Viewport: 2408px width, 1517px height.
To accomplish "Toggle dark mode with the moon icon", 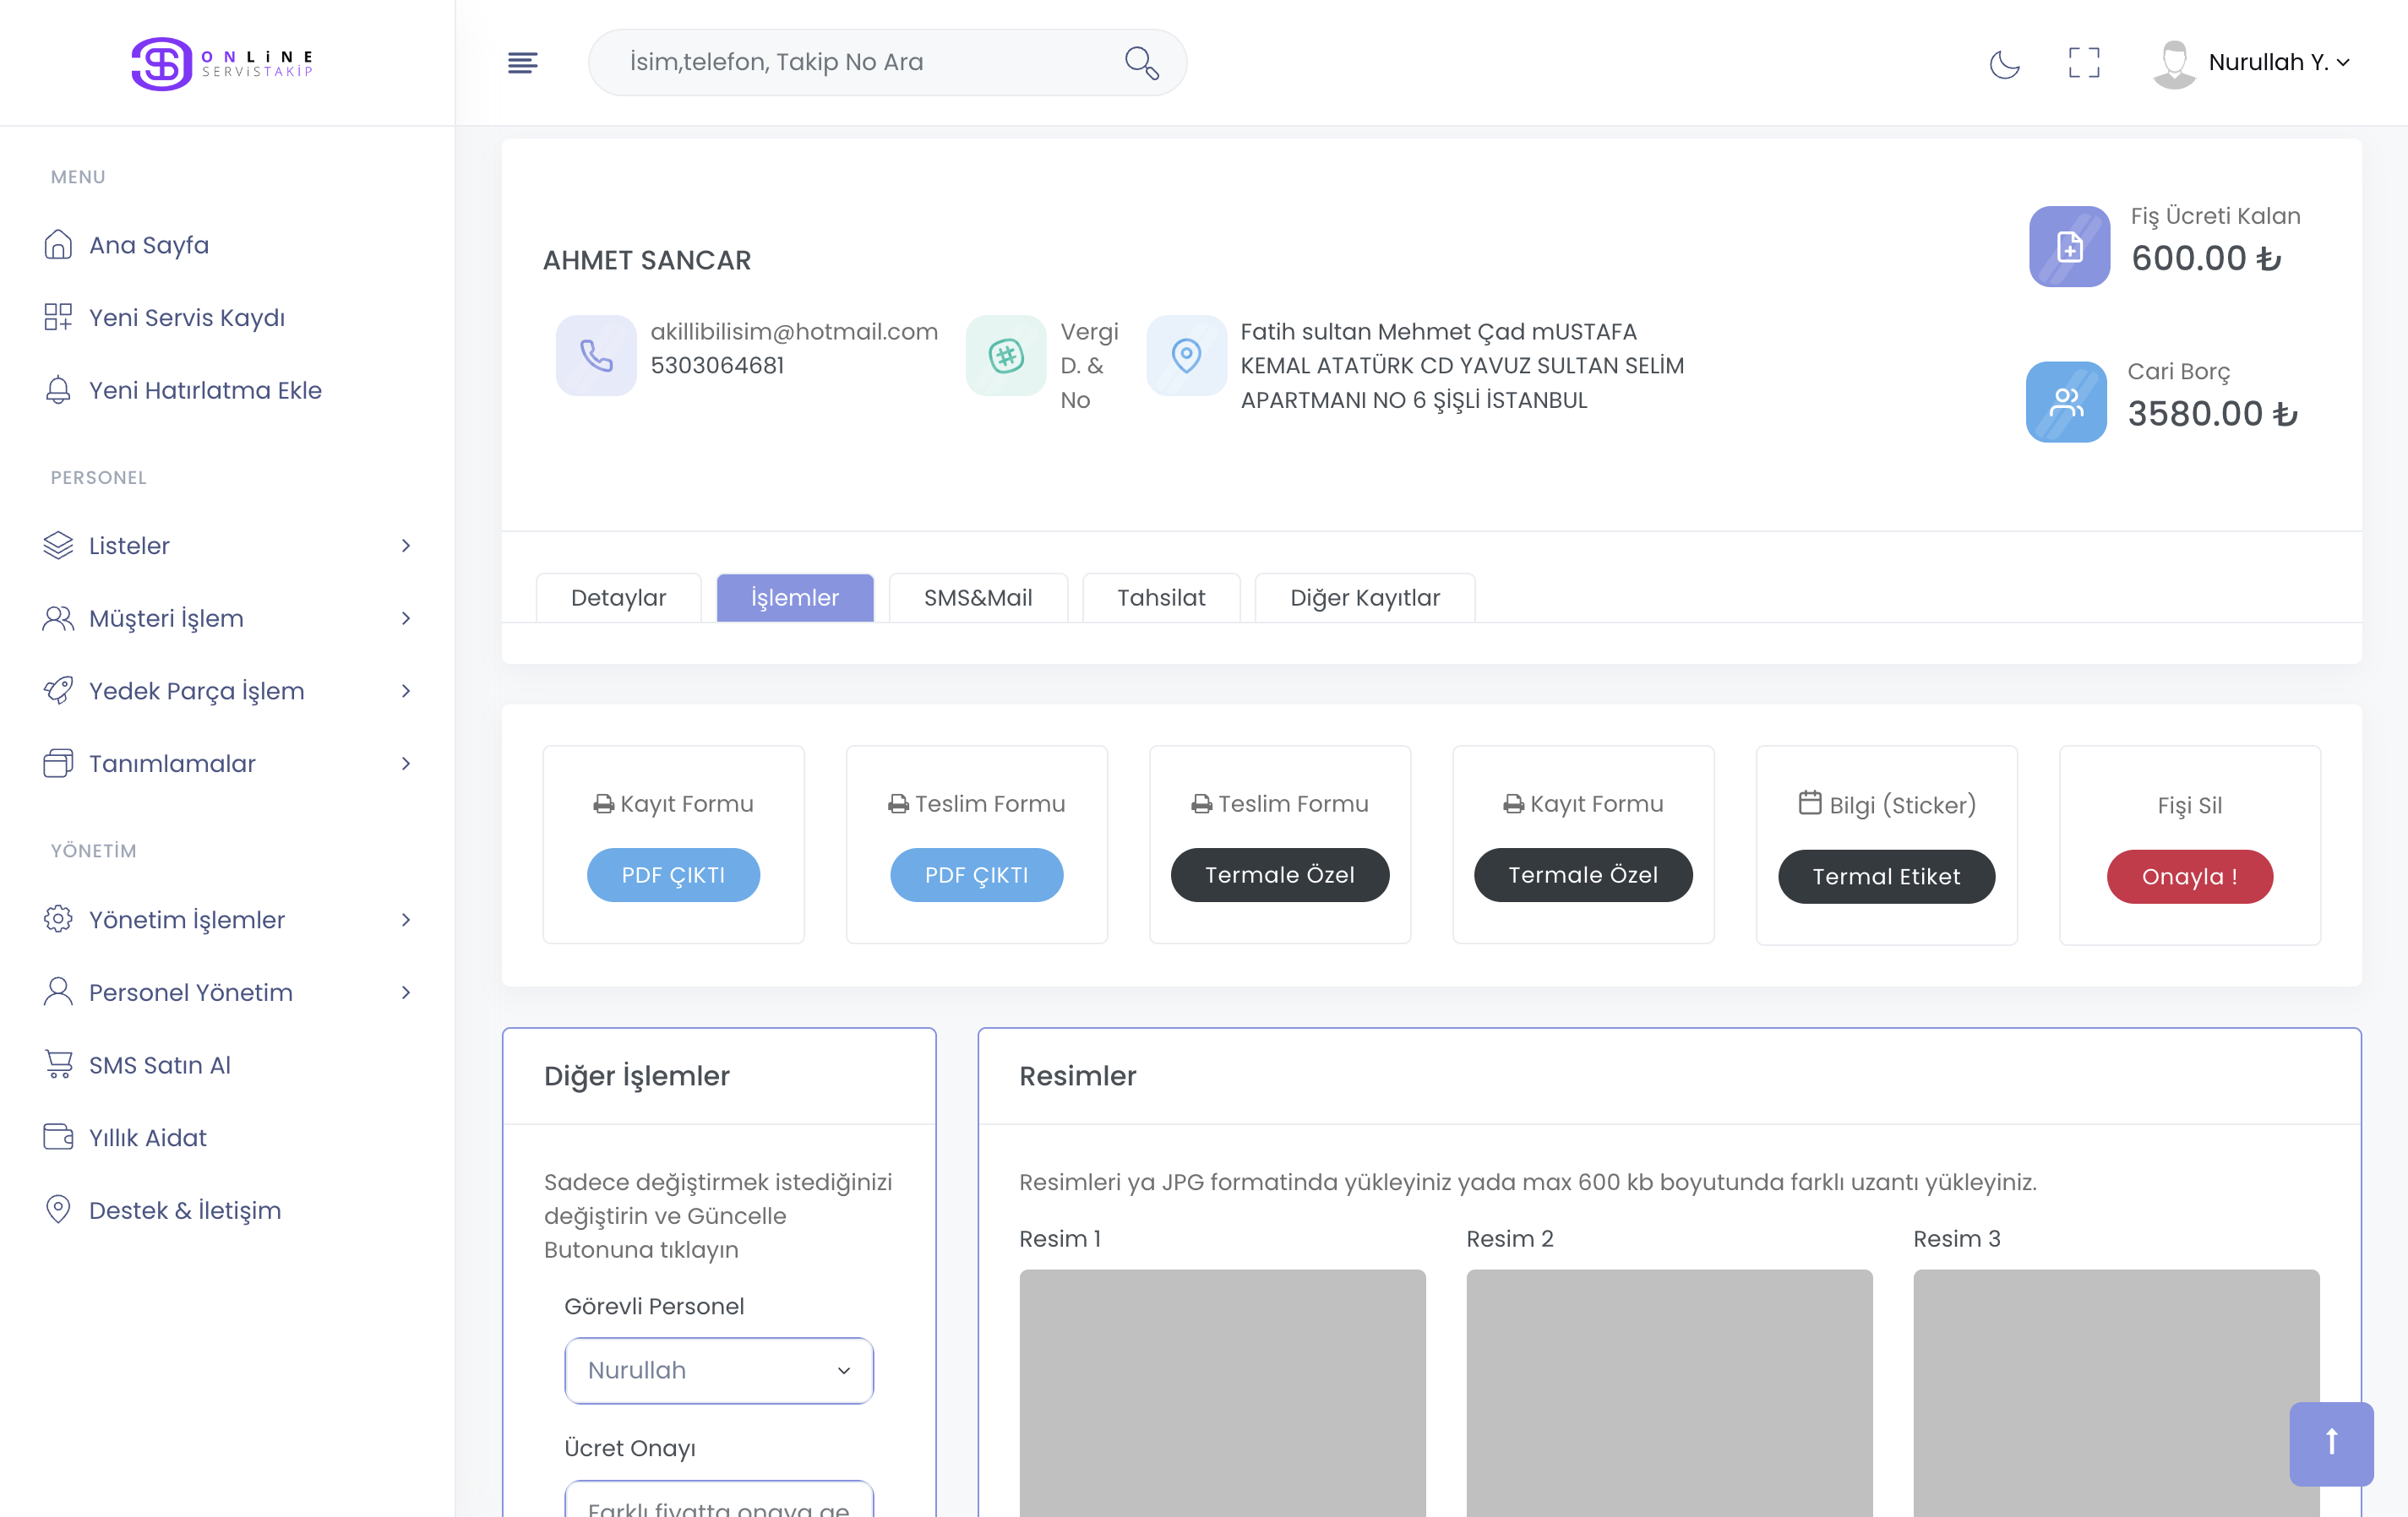I will pos(2004,63).
